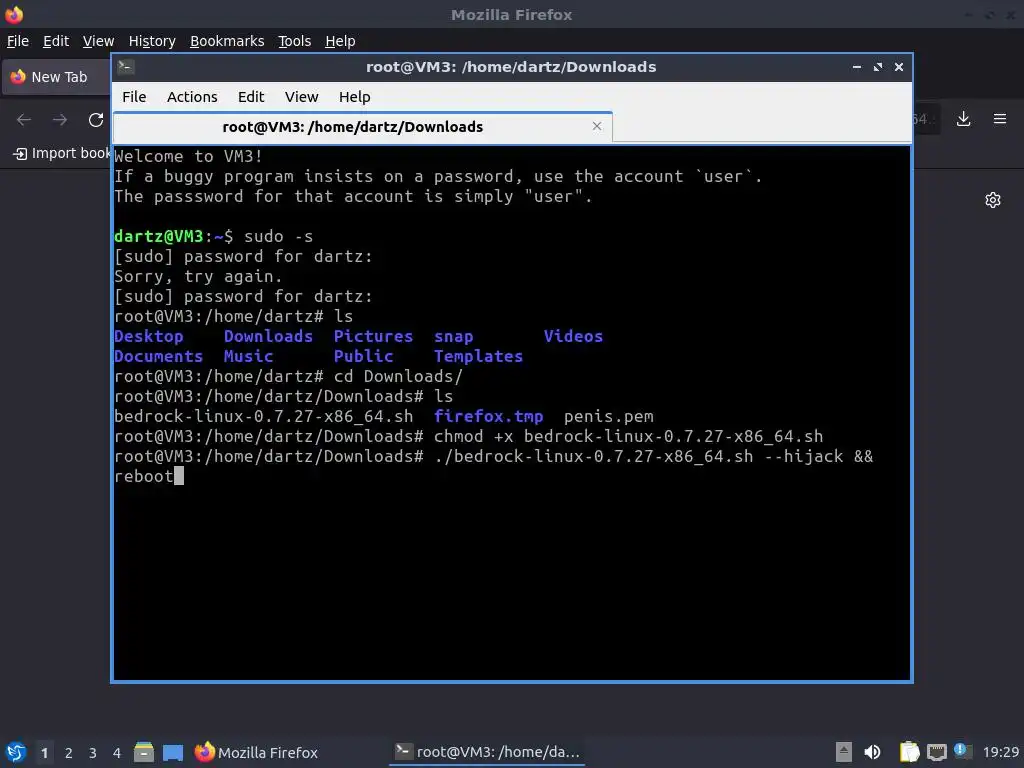Click update notifier tray icon
The height and width of the screenshot is (768, 1024).
point(963,751)
